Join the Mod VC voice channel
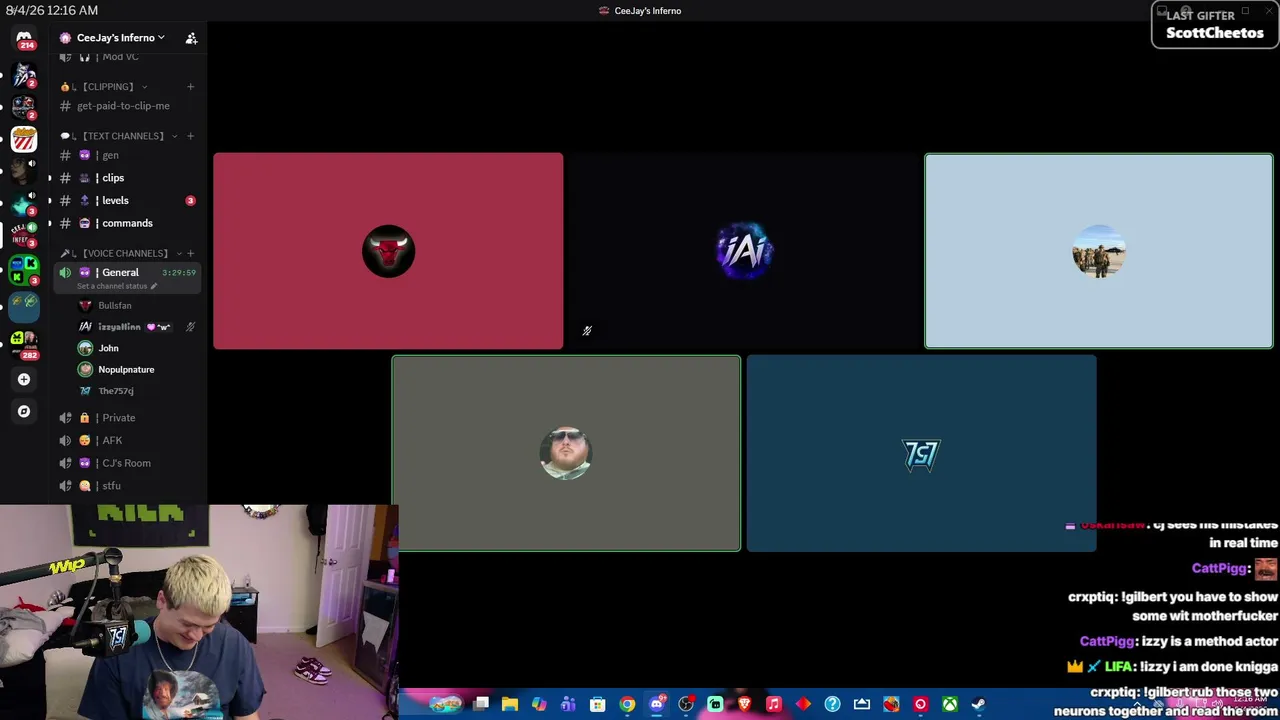The height and width of the screenshot is (720, 1280). coord(128,57)
